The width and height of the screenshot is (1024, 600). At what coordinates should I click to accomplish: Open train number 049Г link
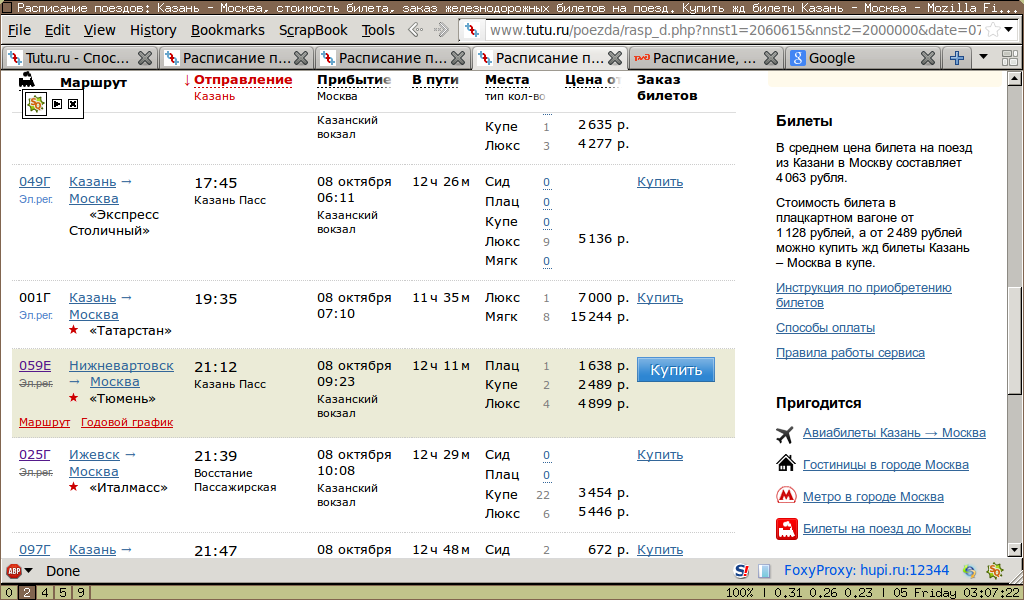click(35, 182)
